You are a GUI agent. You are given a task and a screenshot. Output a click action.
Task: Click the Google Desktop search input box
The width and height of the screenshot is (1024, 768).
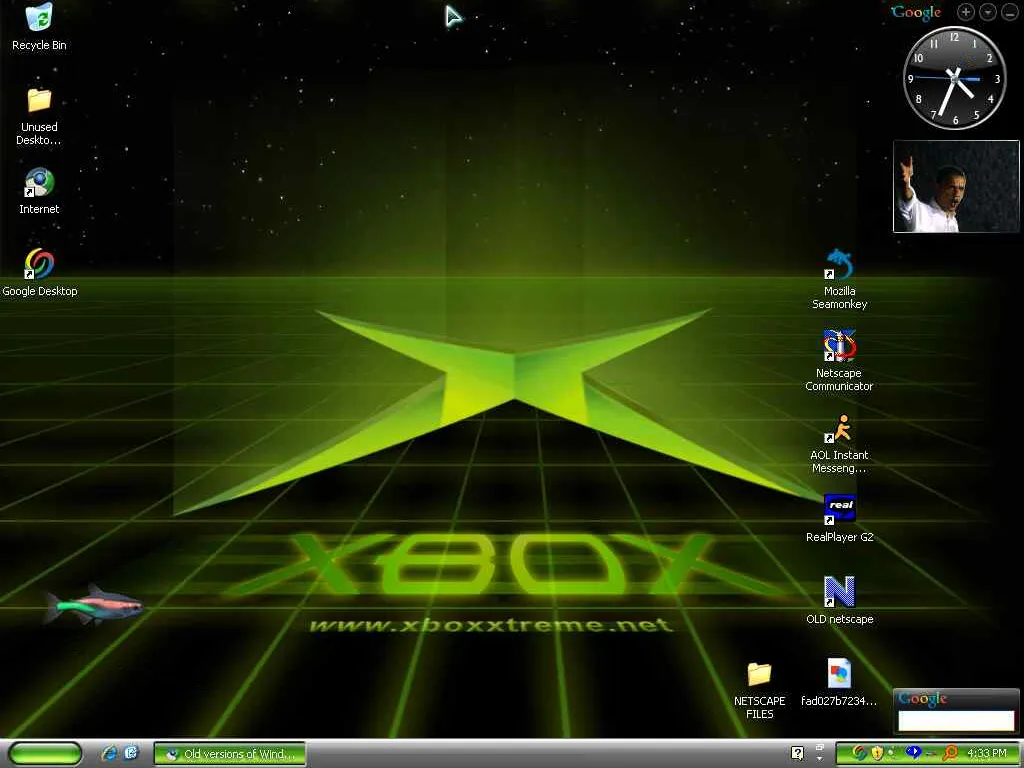pyautogui.click(x=956, y=720)
